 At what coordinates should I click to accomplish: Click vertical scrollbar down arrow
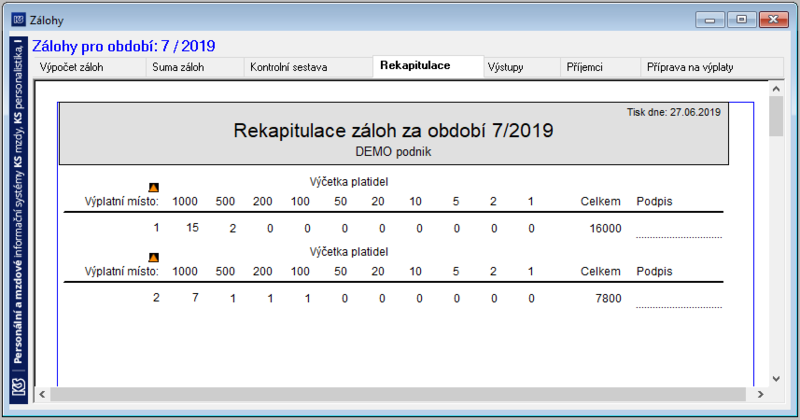point(776,379)
